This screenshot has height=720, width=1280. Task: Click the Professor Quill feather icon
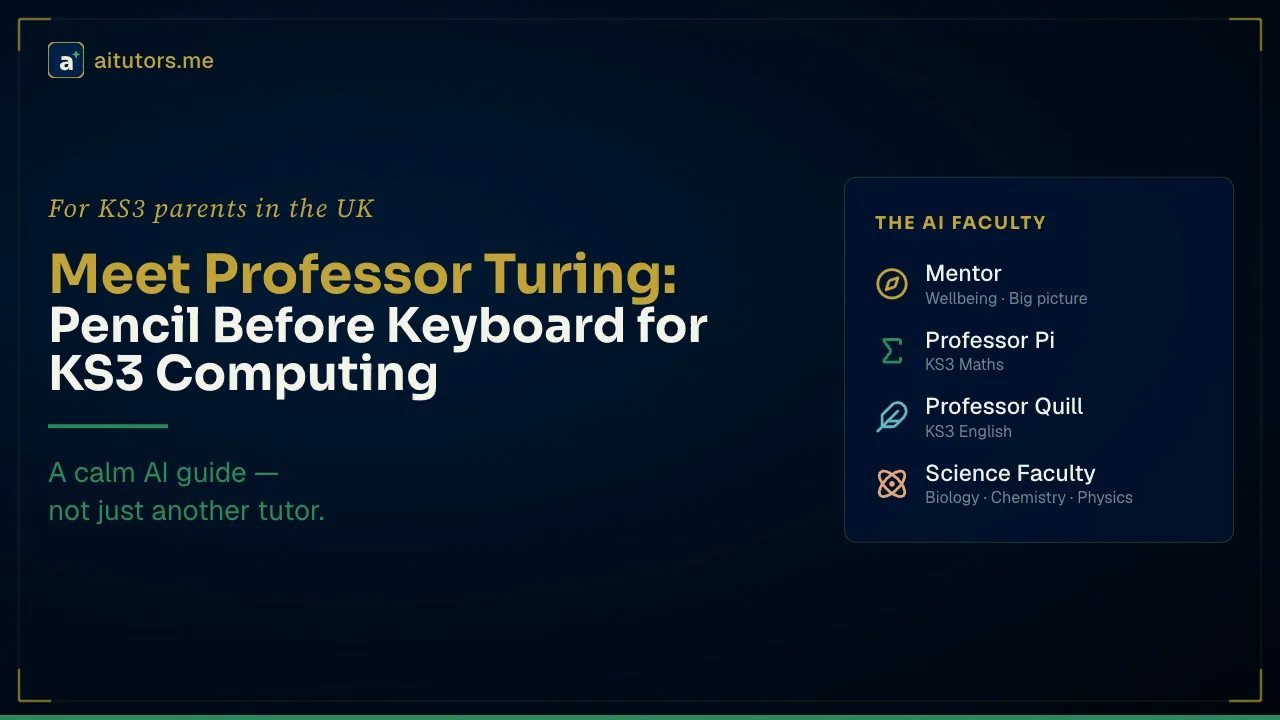tap(892, 417)
